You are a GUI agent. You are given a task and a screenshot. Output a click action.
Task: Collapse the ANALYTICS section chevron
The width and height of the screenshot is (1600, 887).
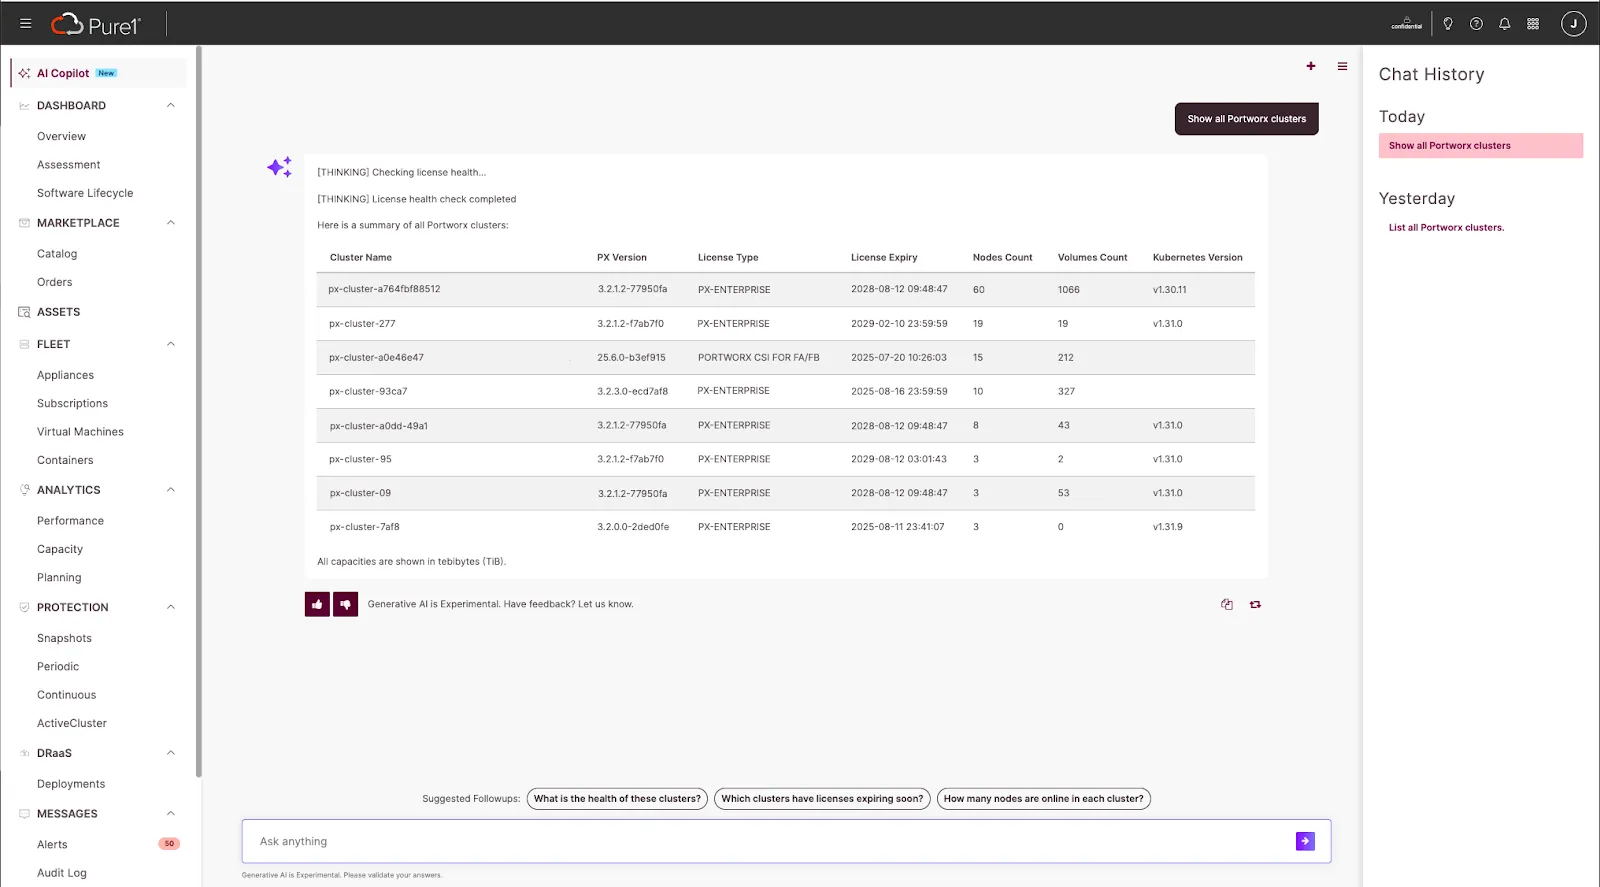pyautogui.click(x=170, y=490)
